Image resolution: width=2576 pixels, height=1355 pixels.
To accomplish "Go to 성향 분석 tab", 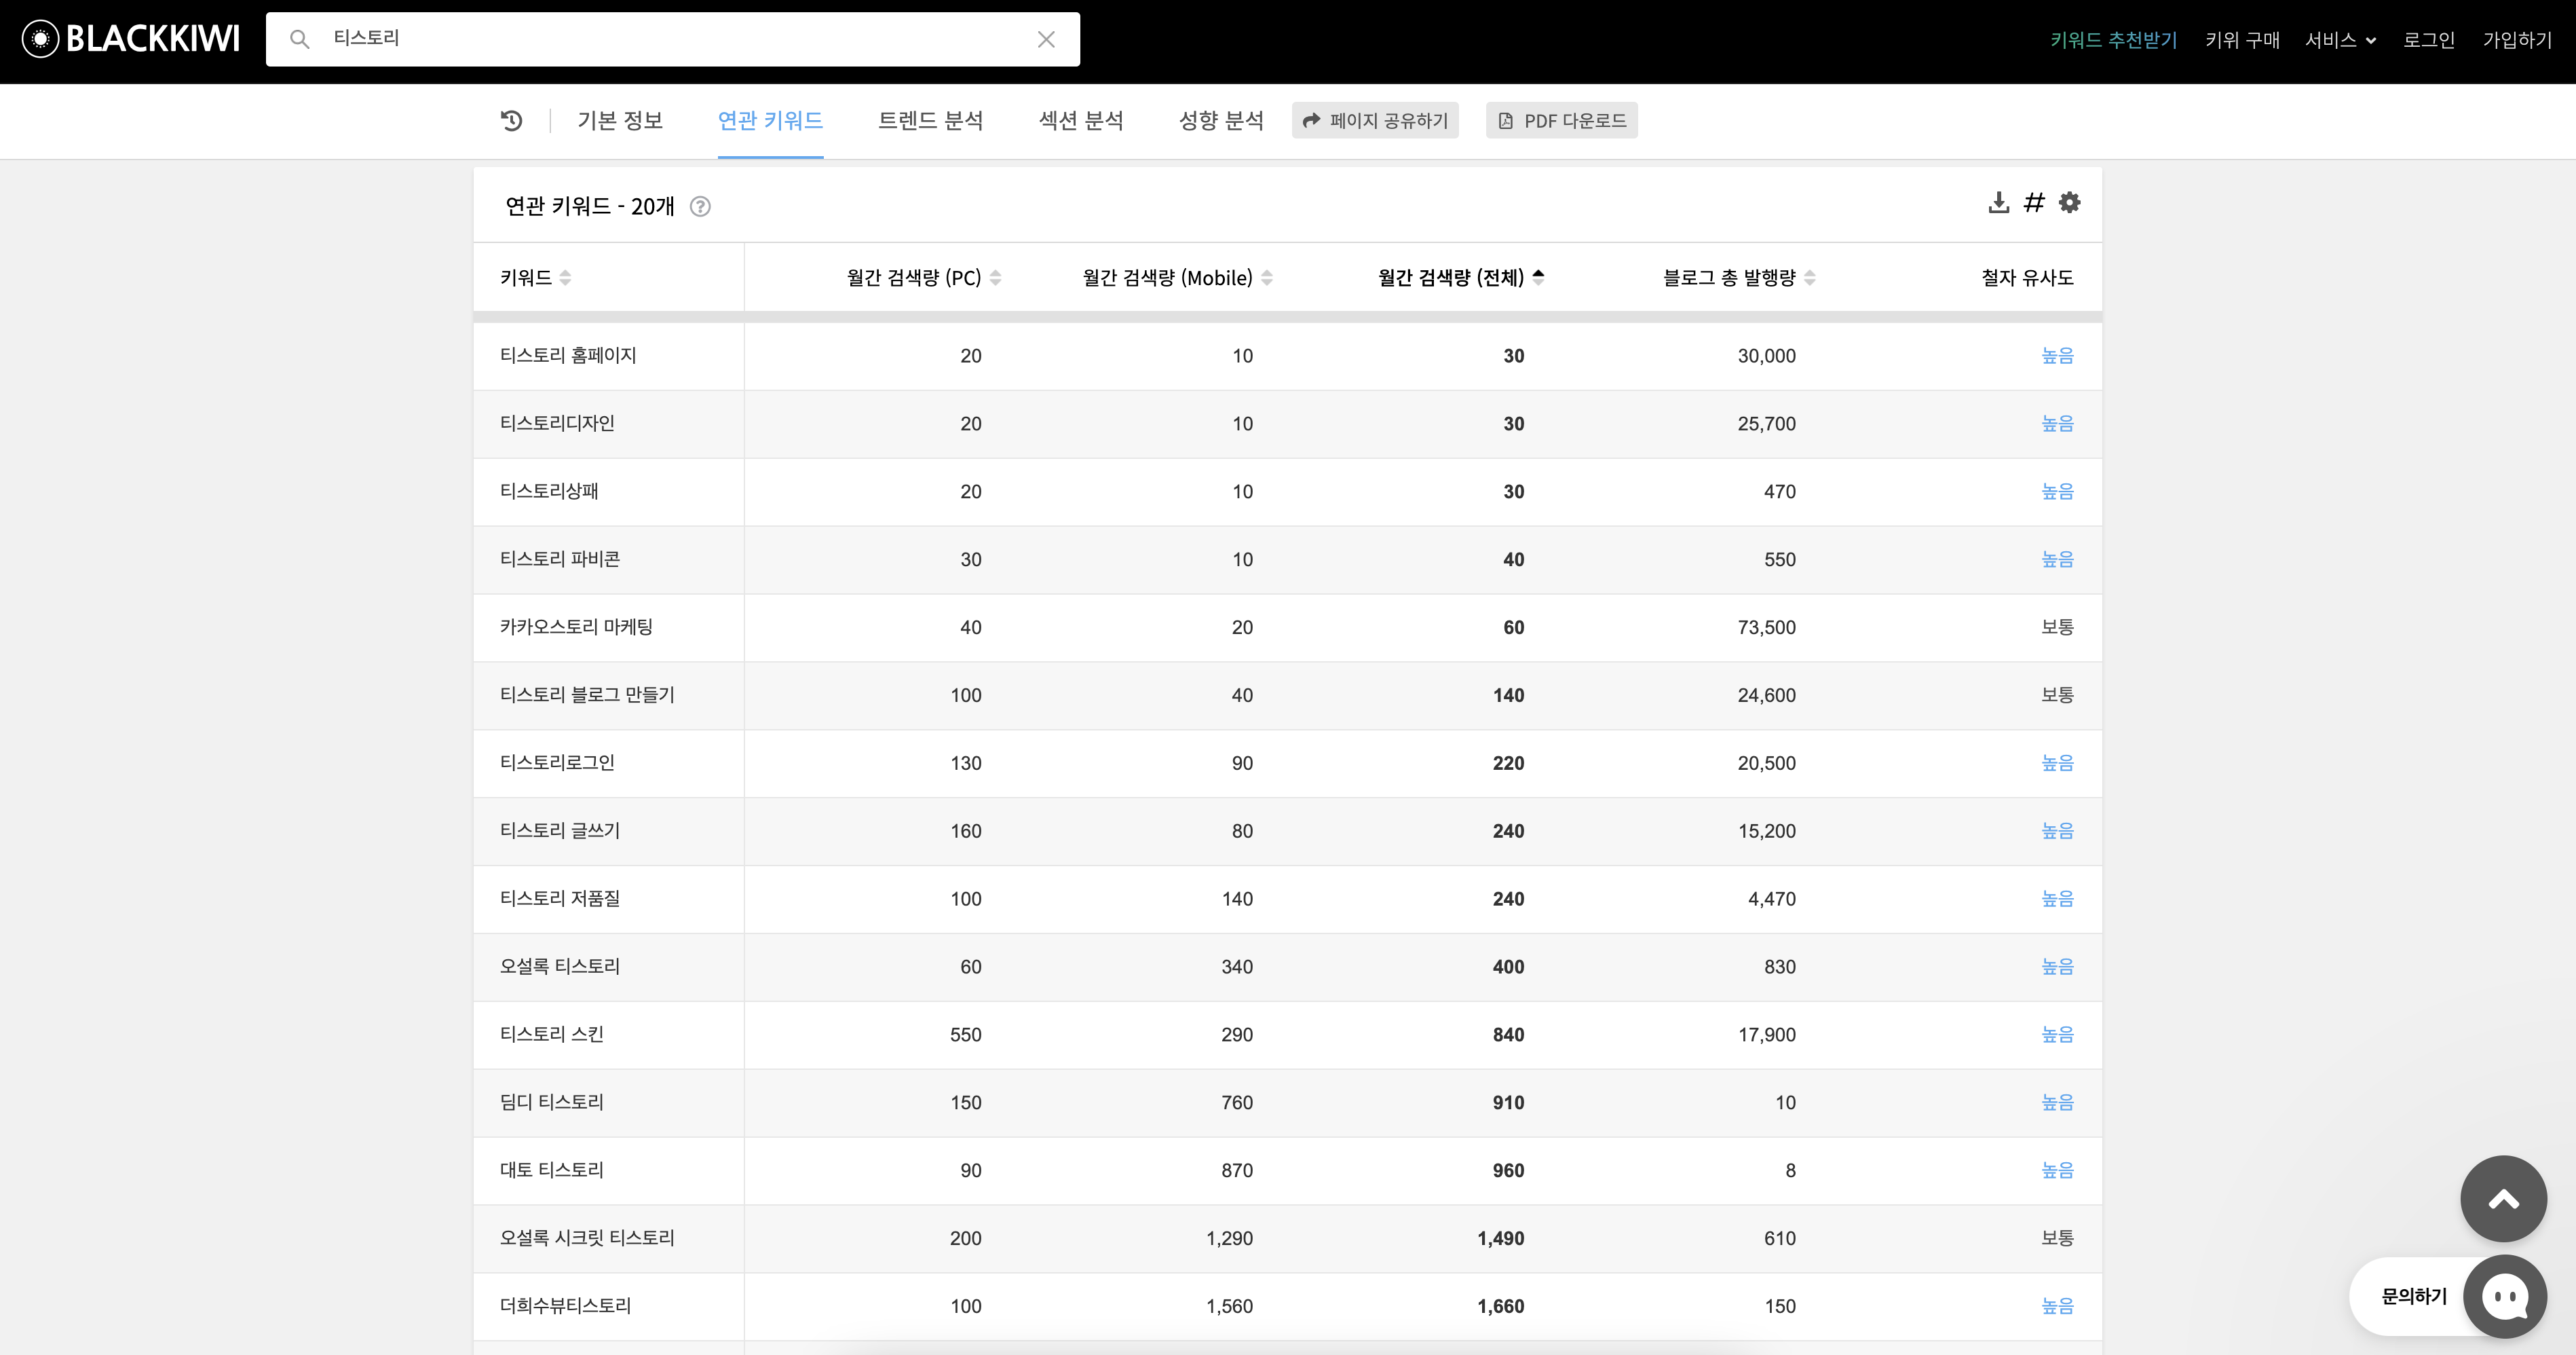I will tap(1221, 121).
